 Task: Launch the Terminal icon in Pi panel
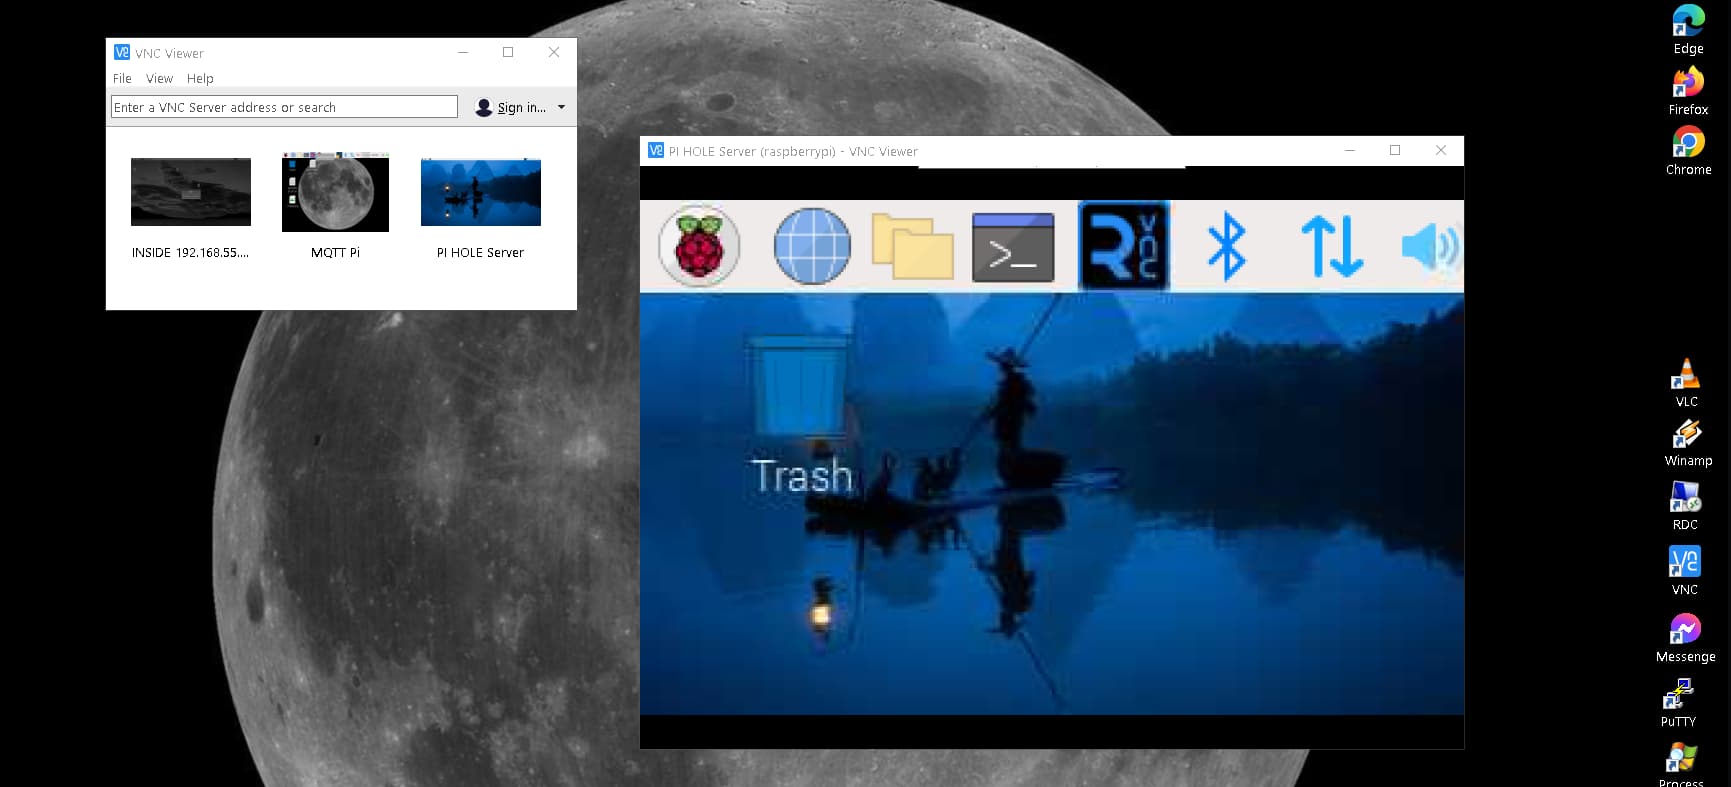tap(1013, 247)
